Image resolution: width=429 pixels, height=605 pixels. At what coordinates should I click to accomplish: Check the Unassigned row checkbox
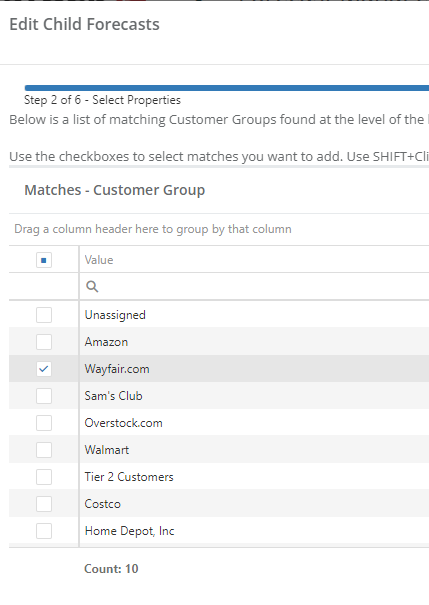(44, 315)
